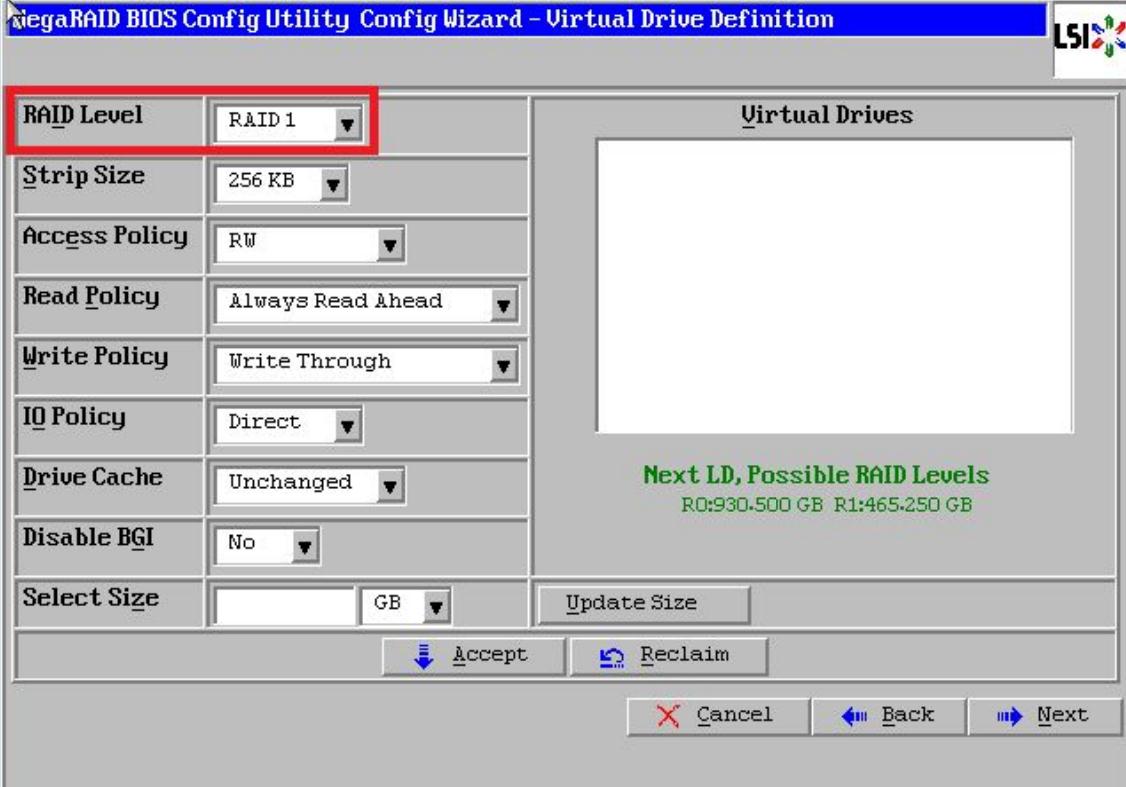
Task: Click the Reclaim button
Action: click(669, 656)
